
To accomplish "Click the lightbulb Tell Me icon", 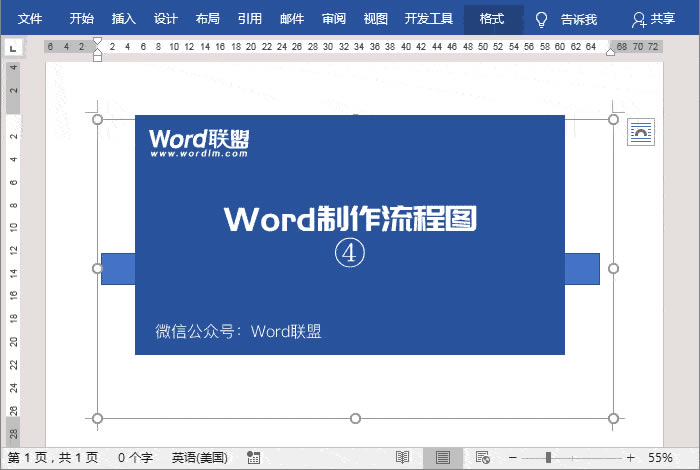I will [x=541, y=19].
